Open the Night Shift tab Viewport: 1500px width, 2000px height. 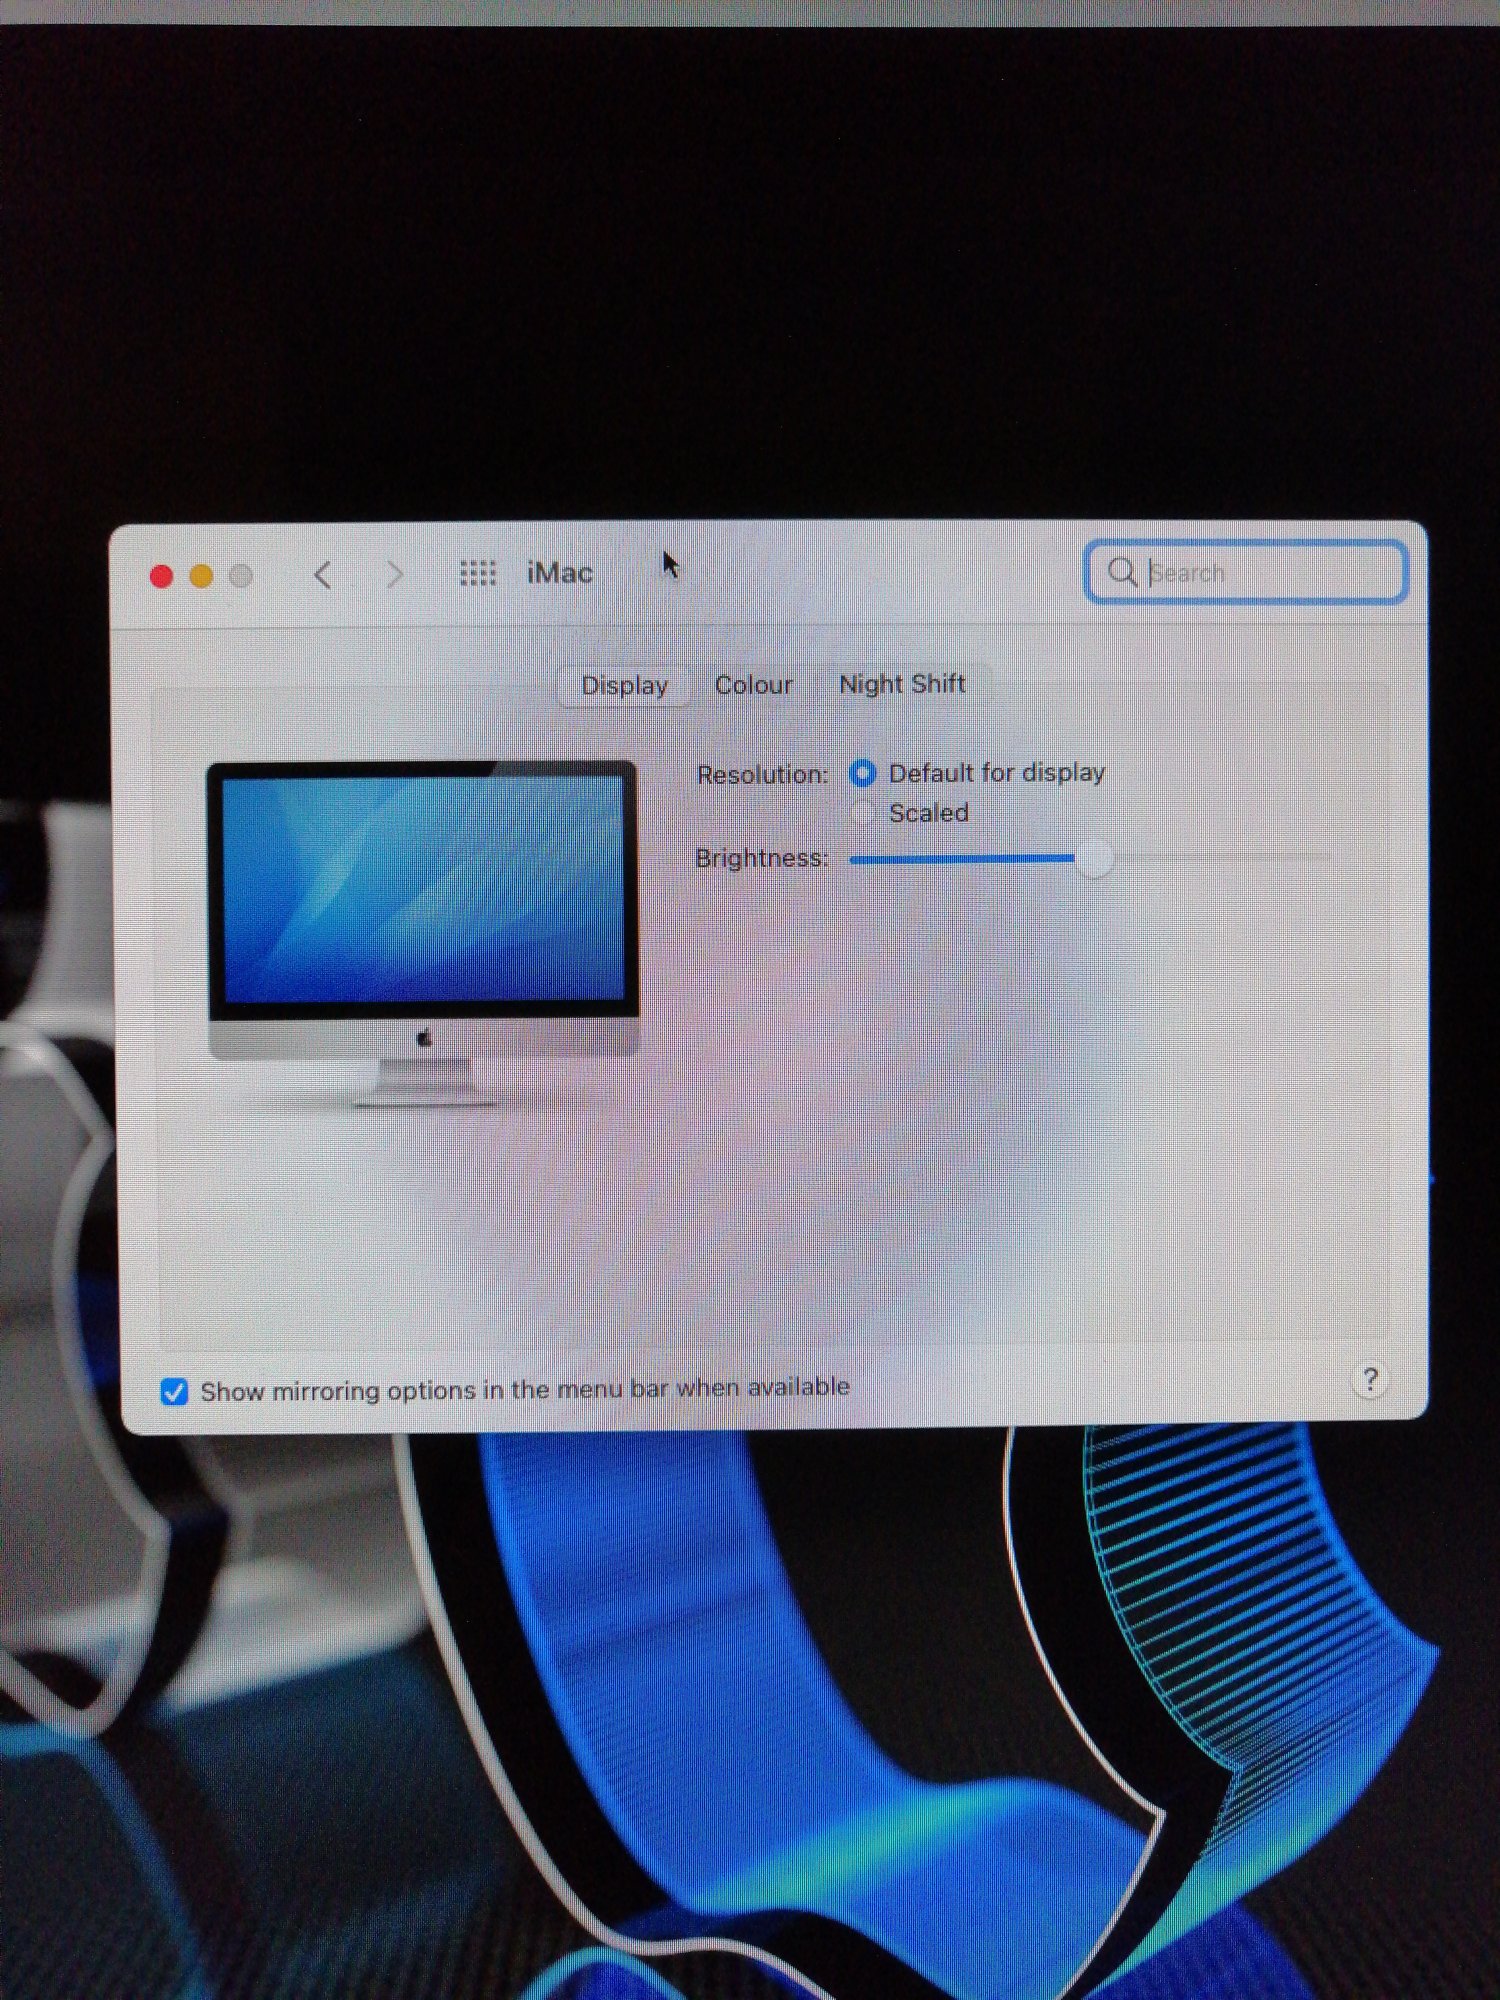(x=902, y=684)
